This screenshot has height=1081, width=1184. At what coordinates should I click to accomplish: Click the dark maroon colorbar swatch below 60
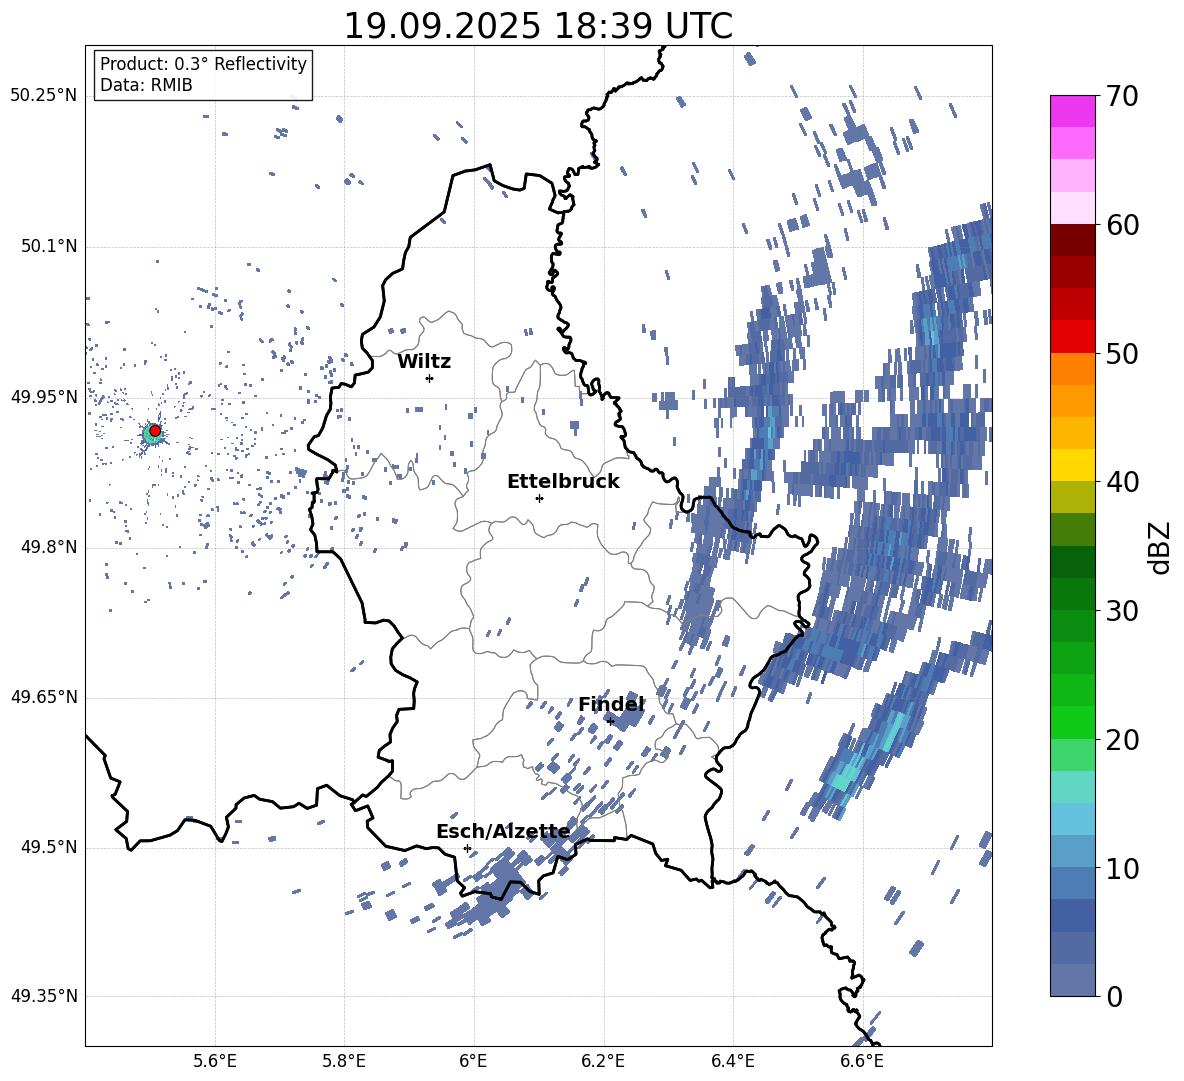pyautogui.click(x=1072, y=240)
